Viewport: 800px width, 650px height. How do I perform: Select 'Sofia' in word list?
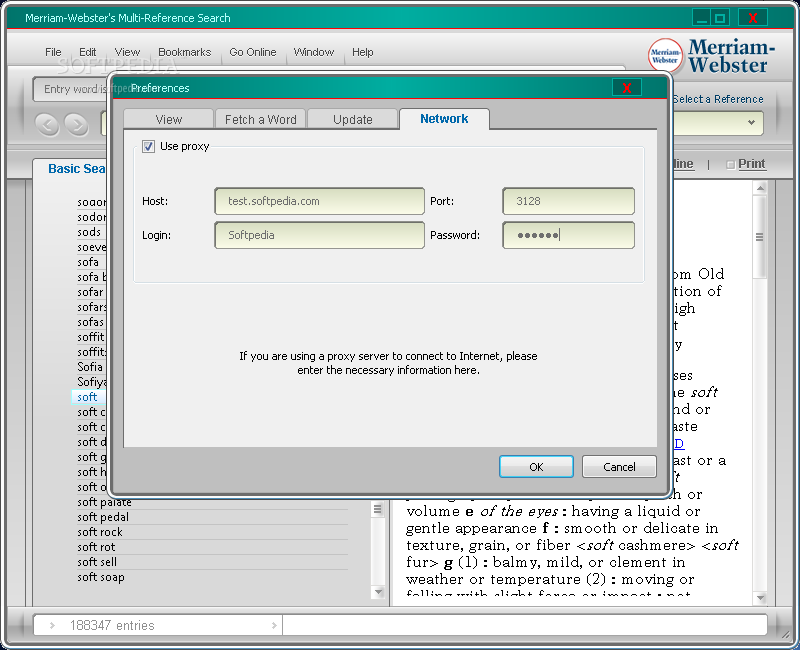click(x=90, y=367)
